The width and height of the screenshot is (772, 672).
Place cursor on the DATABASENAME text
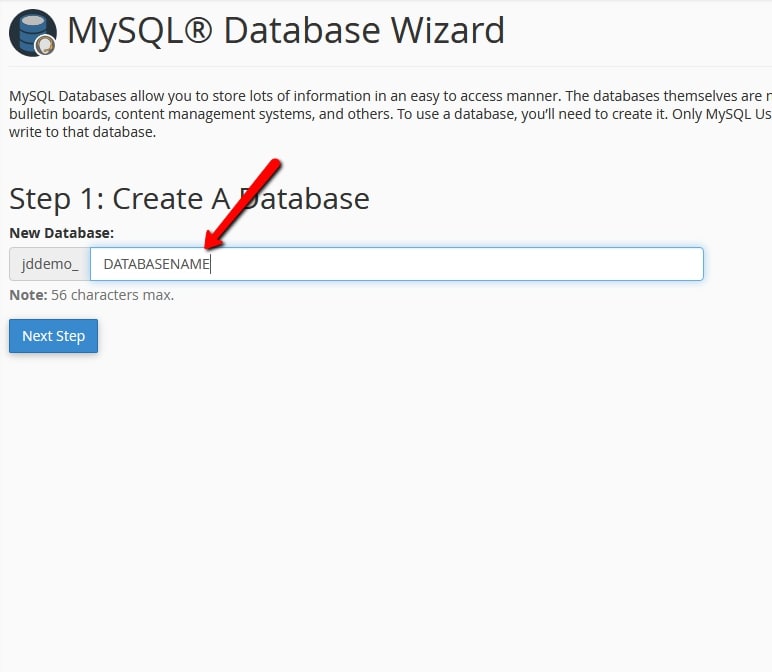click(x=156, y=265)
